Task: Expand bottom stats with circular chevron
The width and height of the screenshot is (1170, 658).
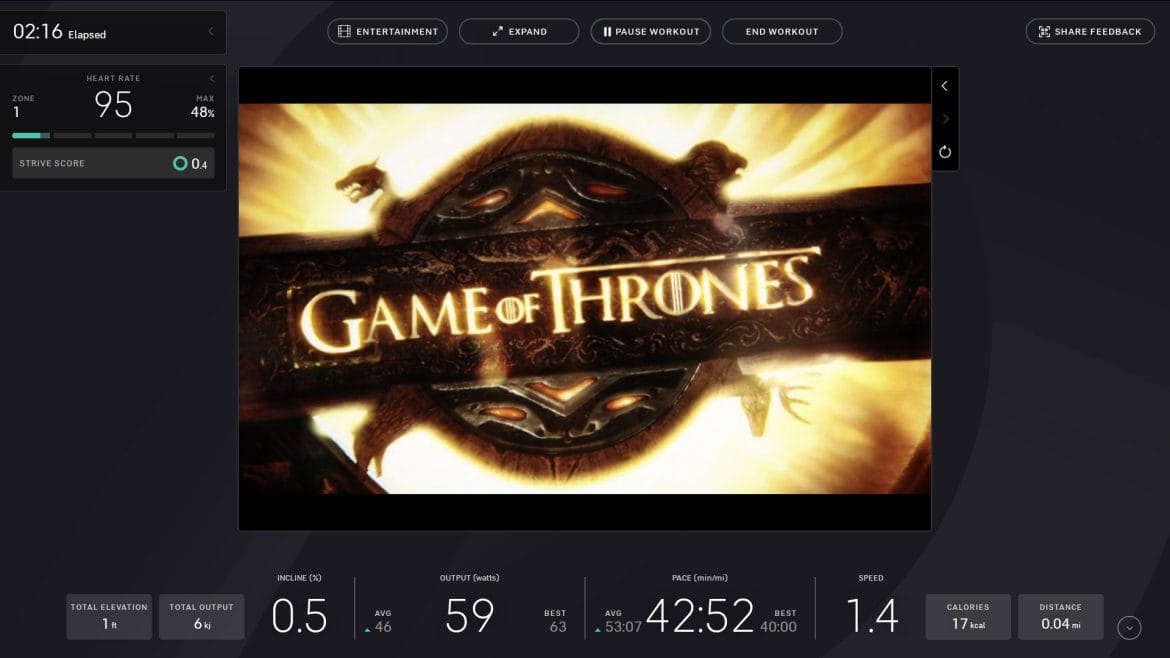Action: 1129,628
